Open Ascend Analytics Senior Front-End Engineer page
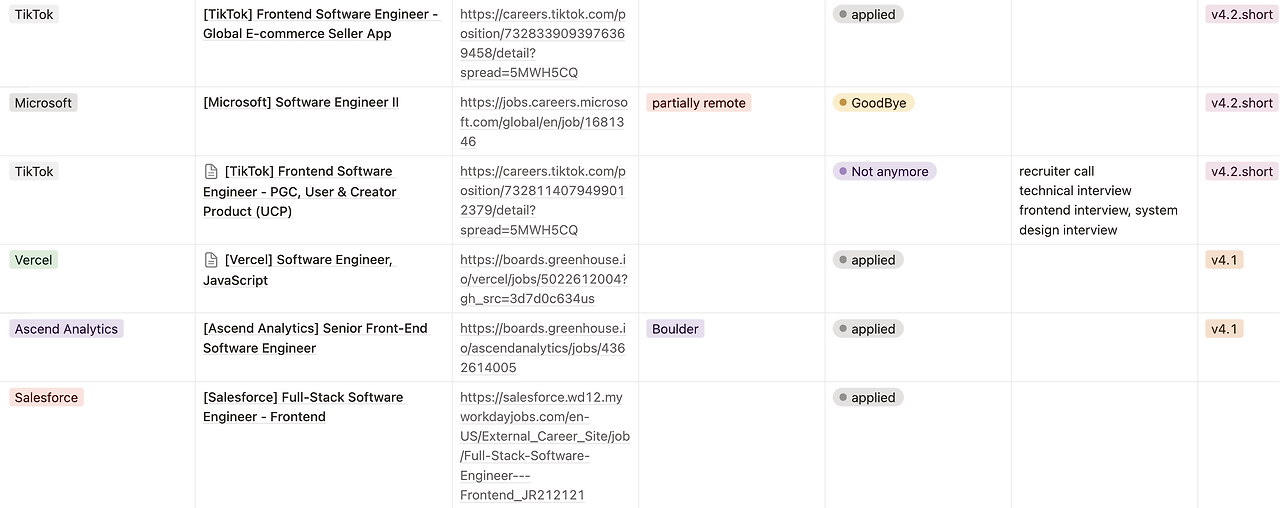Viewport: 1280px width, 508px height. click(x=315, y=338)
